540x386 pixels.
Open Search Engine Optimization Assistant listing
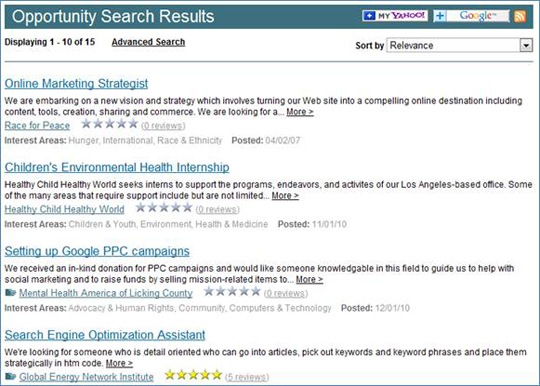(x=105, y=335)
